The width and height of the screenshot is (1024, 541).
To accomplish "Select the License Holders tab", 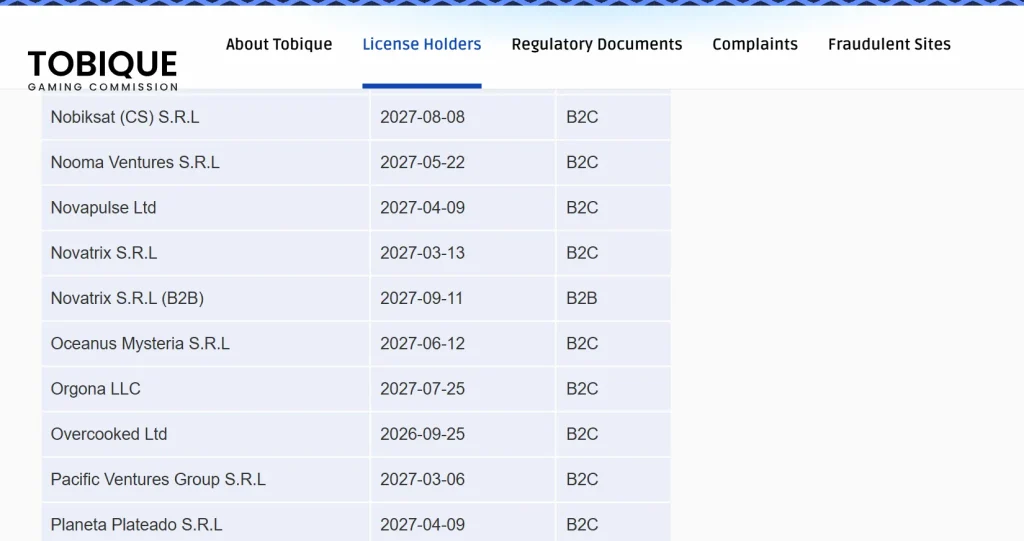I will click(422, 44).
